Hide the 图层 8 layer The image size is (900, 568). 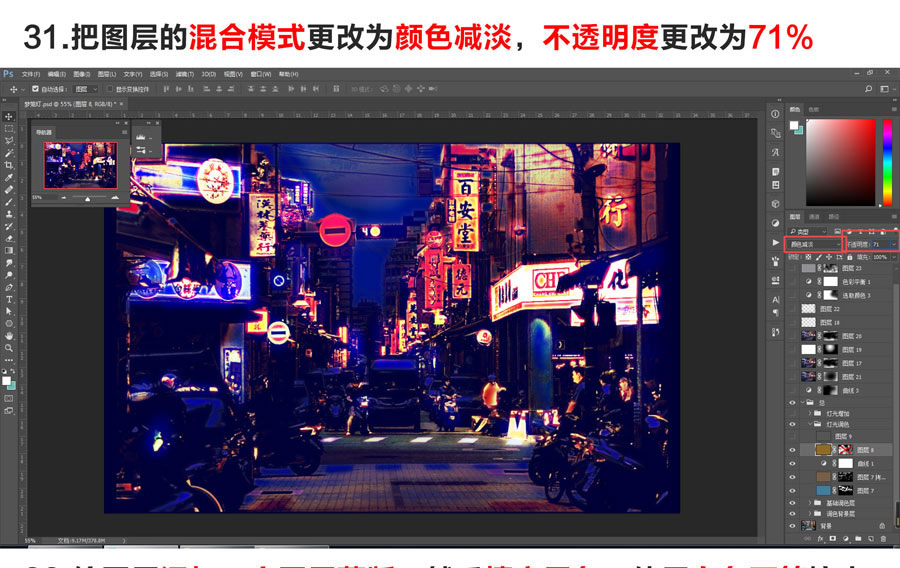793,450
